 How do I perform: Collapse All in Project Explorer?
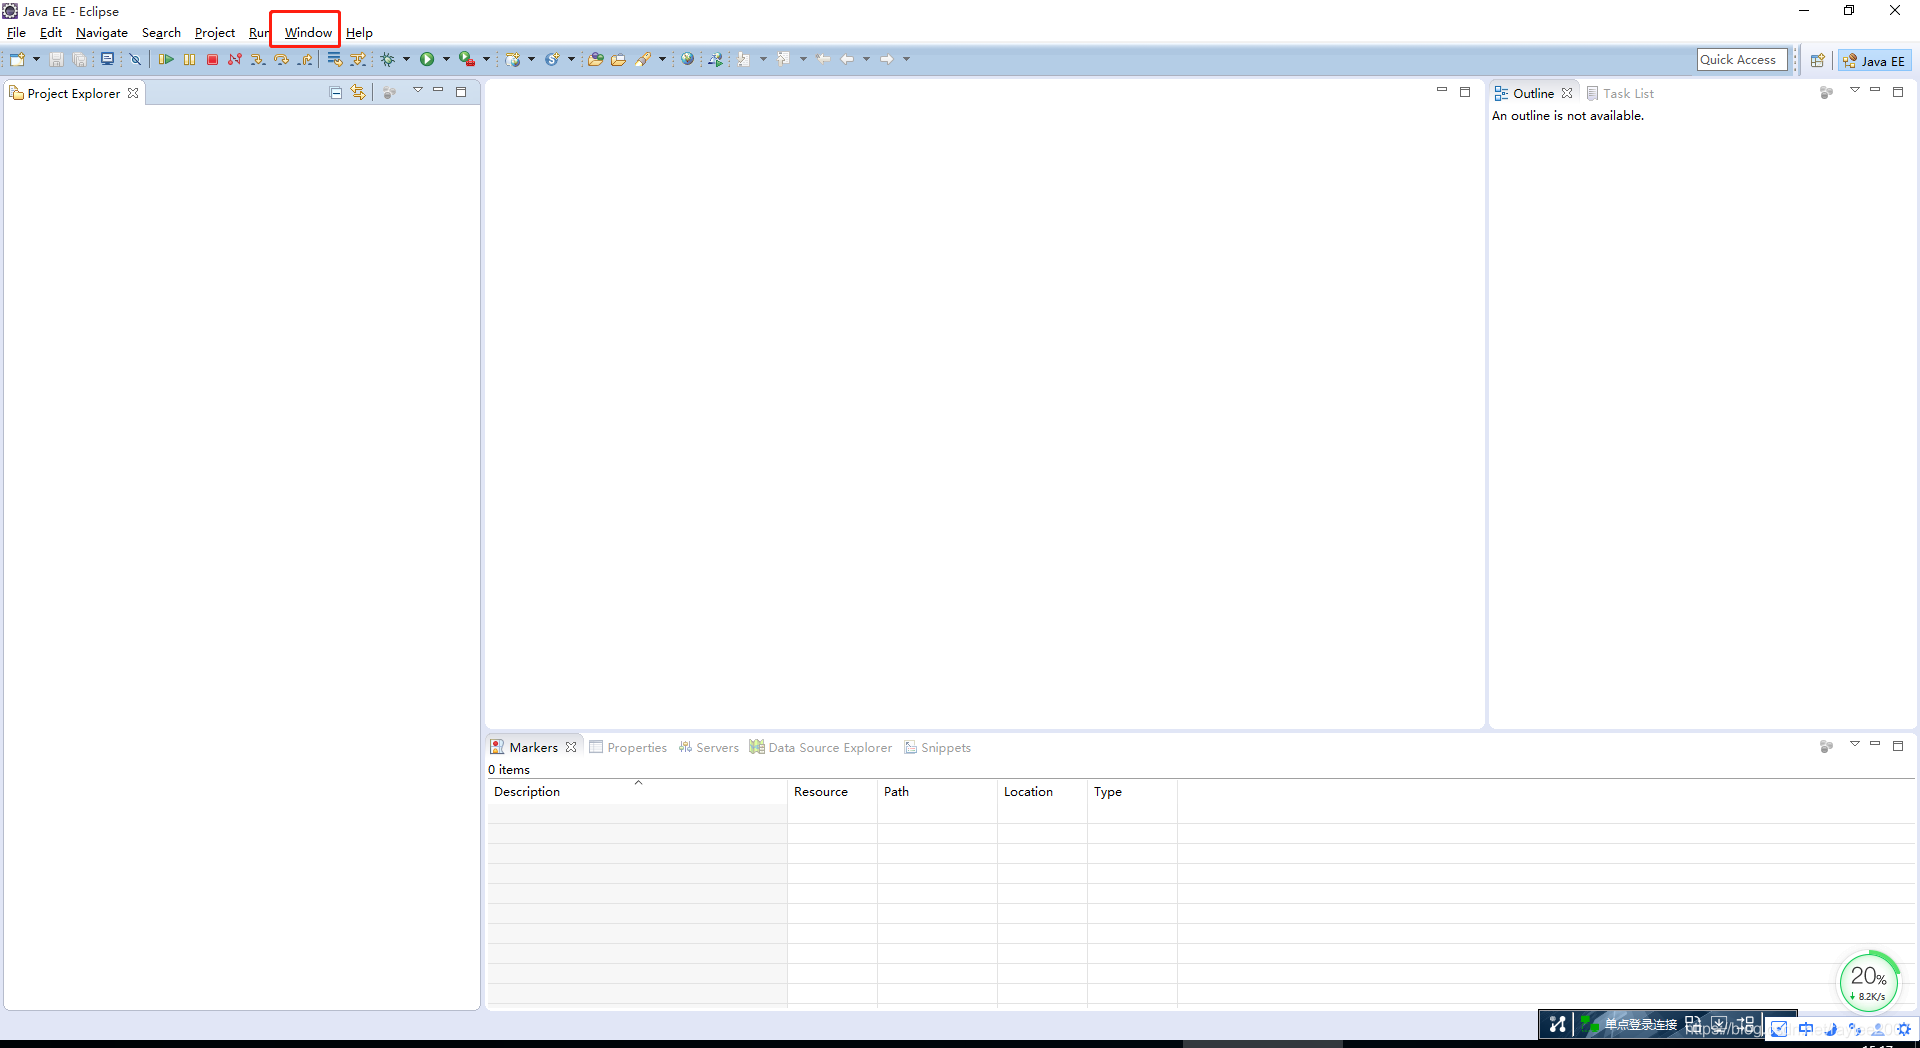pyautogui.click(x=336, y=93)
